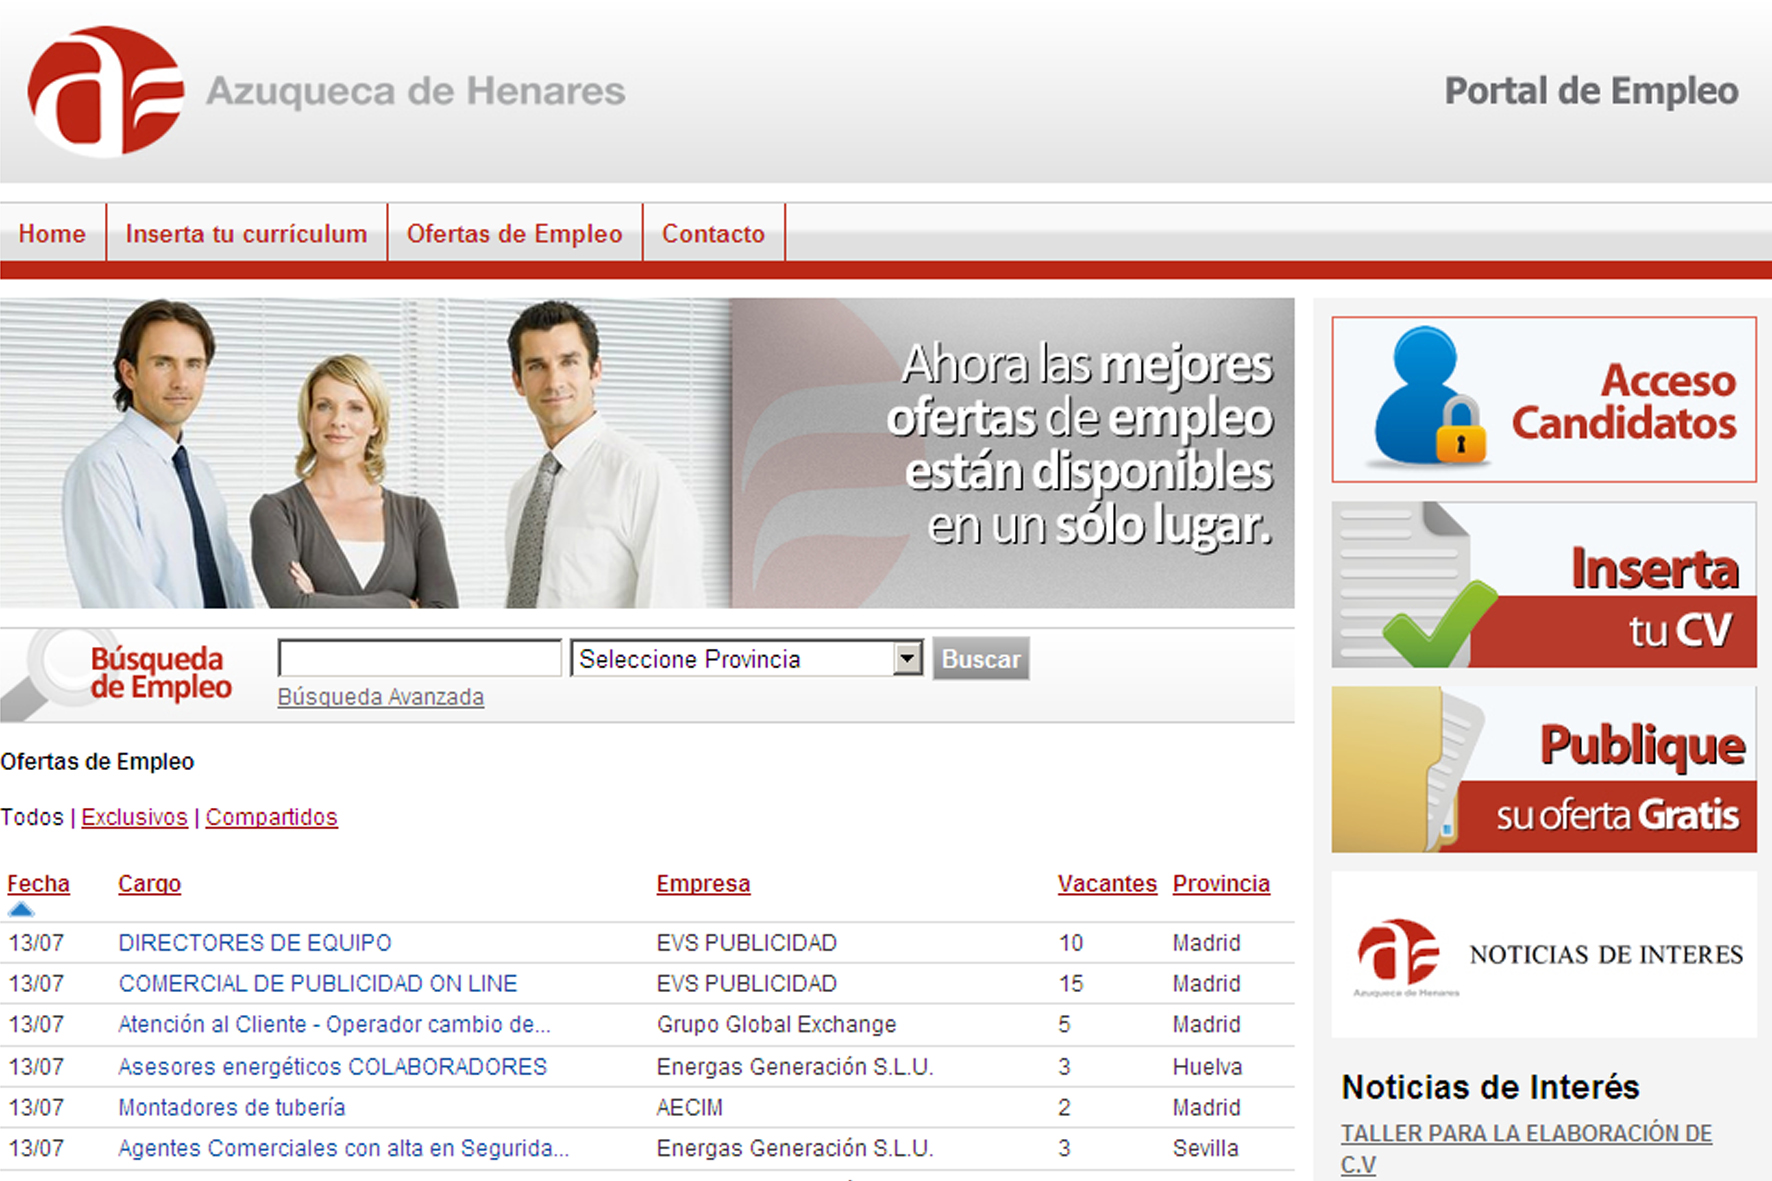This screenshot has width=1772, height=1181.
Task: Open the DIRECTORES DE EQUIPO job offer
Action: click(x=255, y=943)
